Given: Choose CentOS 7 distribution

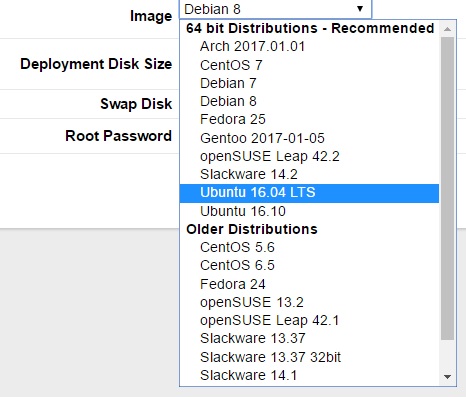Looking at the screenshot, I should point(309,65).
